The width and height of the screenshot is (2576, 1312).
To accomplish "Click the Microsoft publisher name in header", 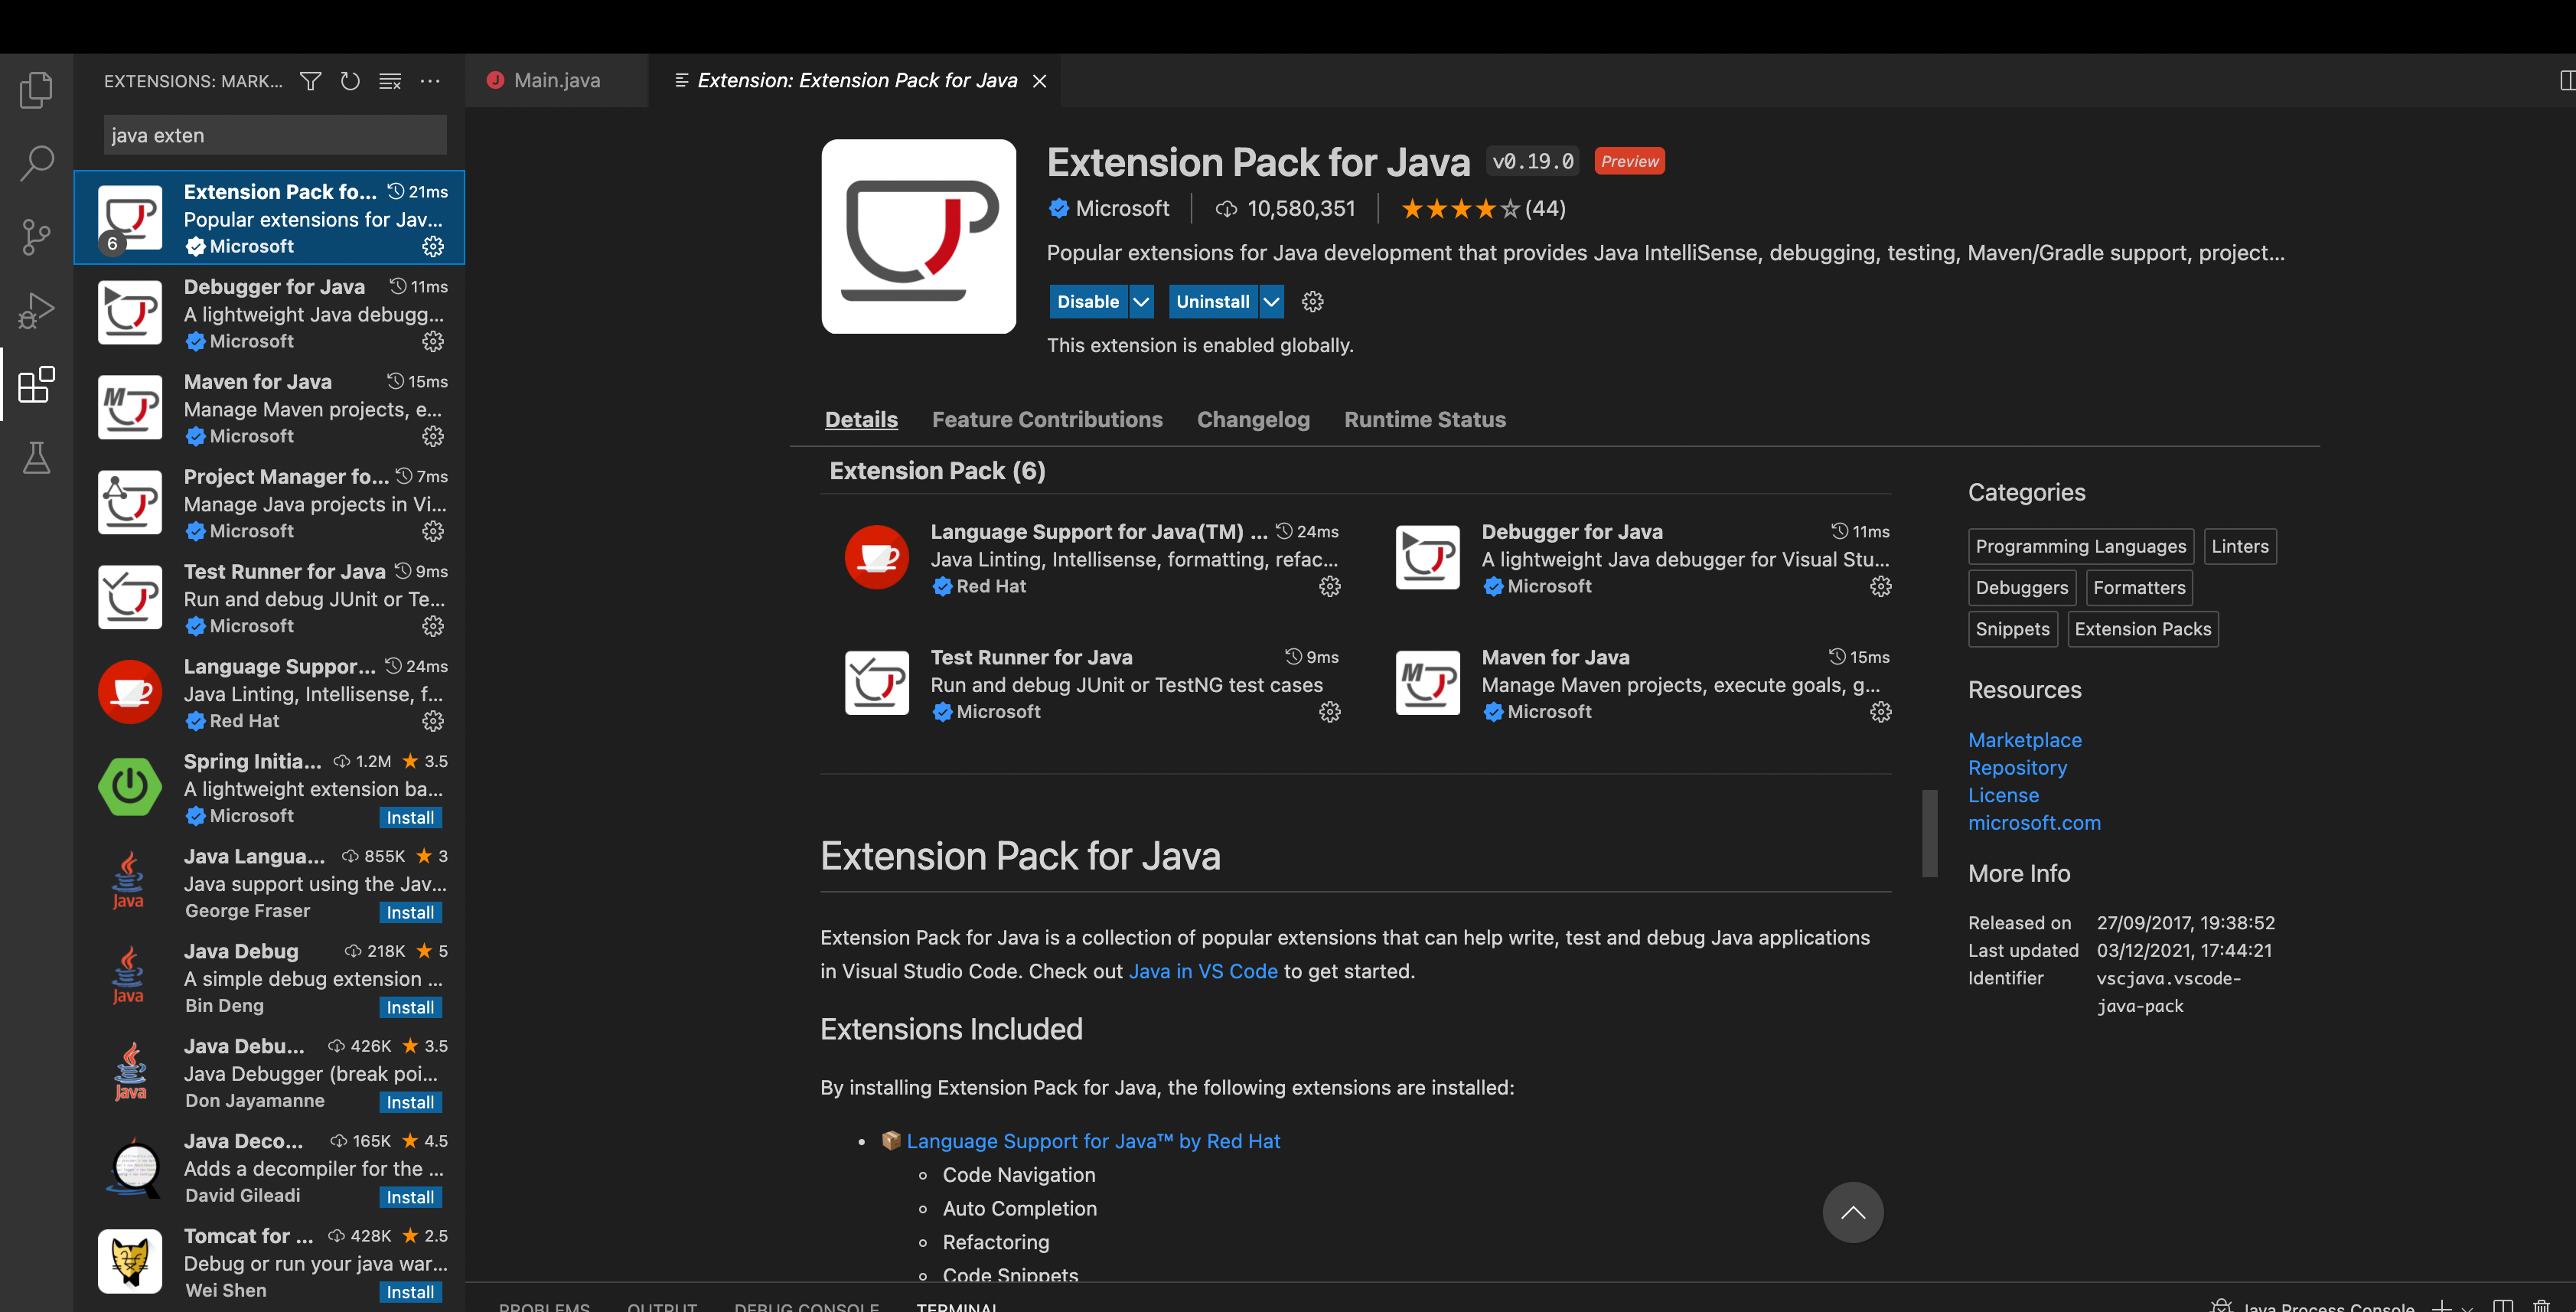I will (1122, 208).
